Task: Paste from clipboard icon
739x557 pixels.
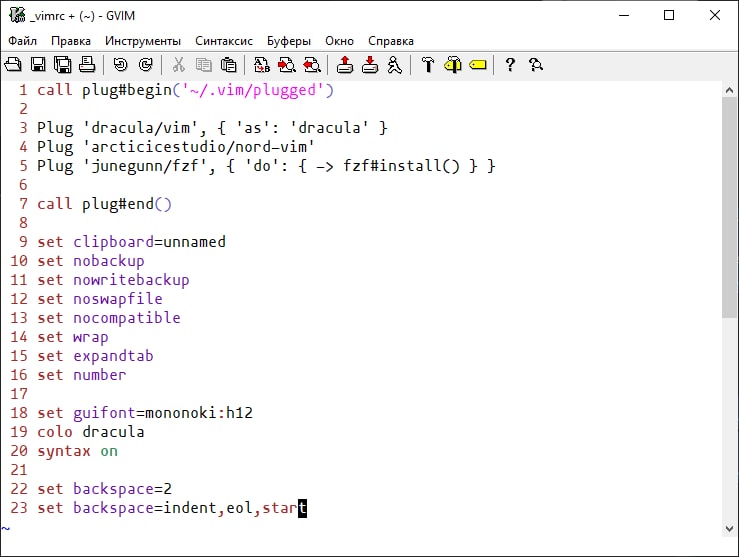Action: [229, 65]
